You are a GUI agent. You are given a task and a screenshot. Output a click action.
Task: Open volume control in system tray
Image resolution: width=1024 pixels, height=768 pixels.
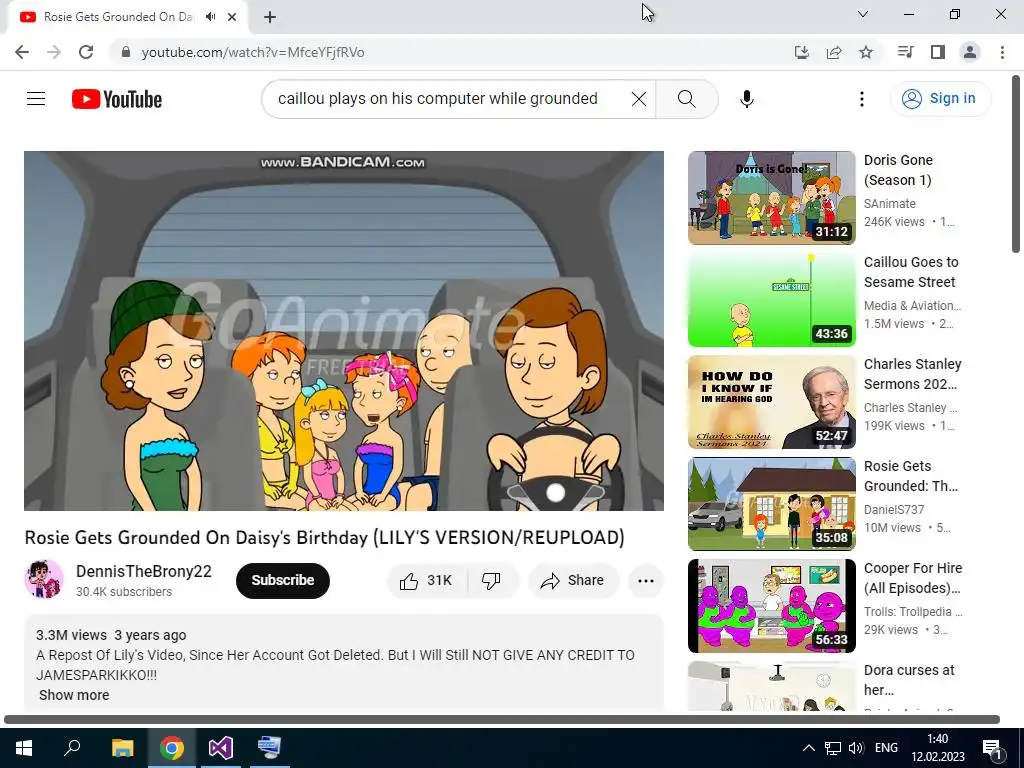pos(856,748)
